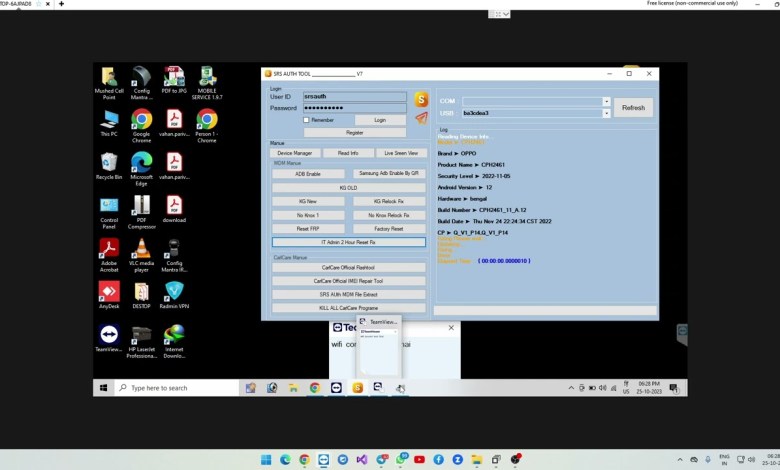Click KILL ALL CarlCare Programe button
Screen dimensions: 780x470
point(348,308)
